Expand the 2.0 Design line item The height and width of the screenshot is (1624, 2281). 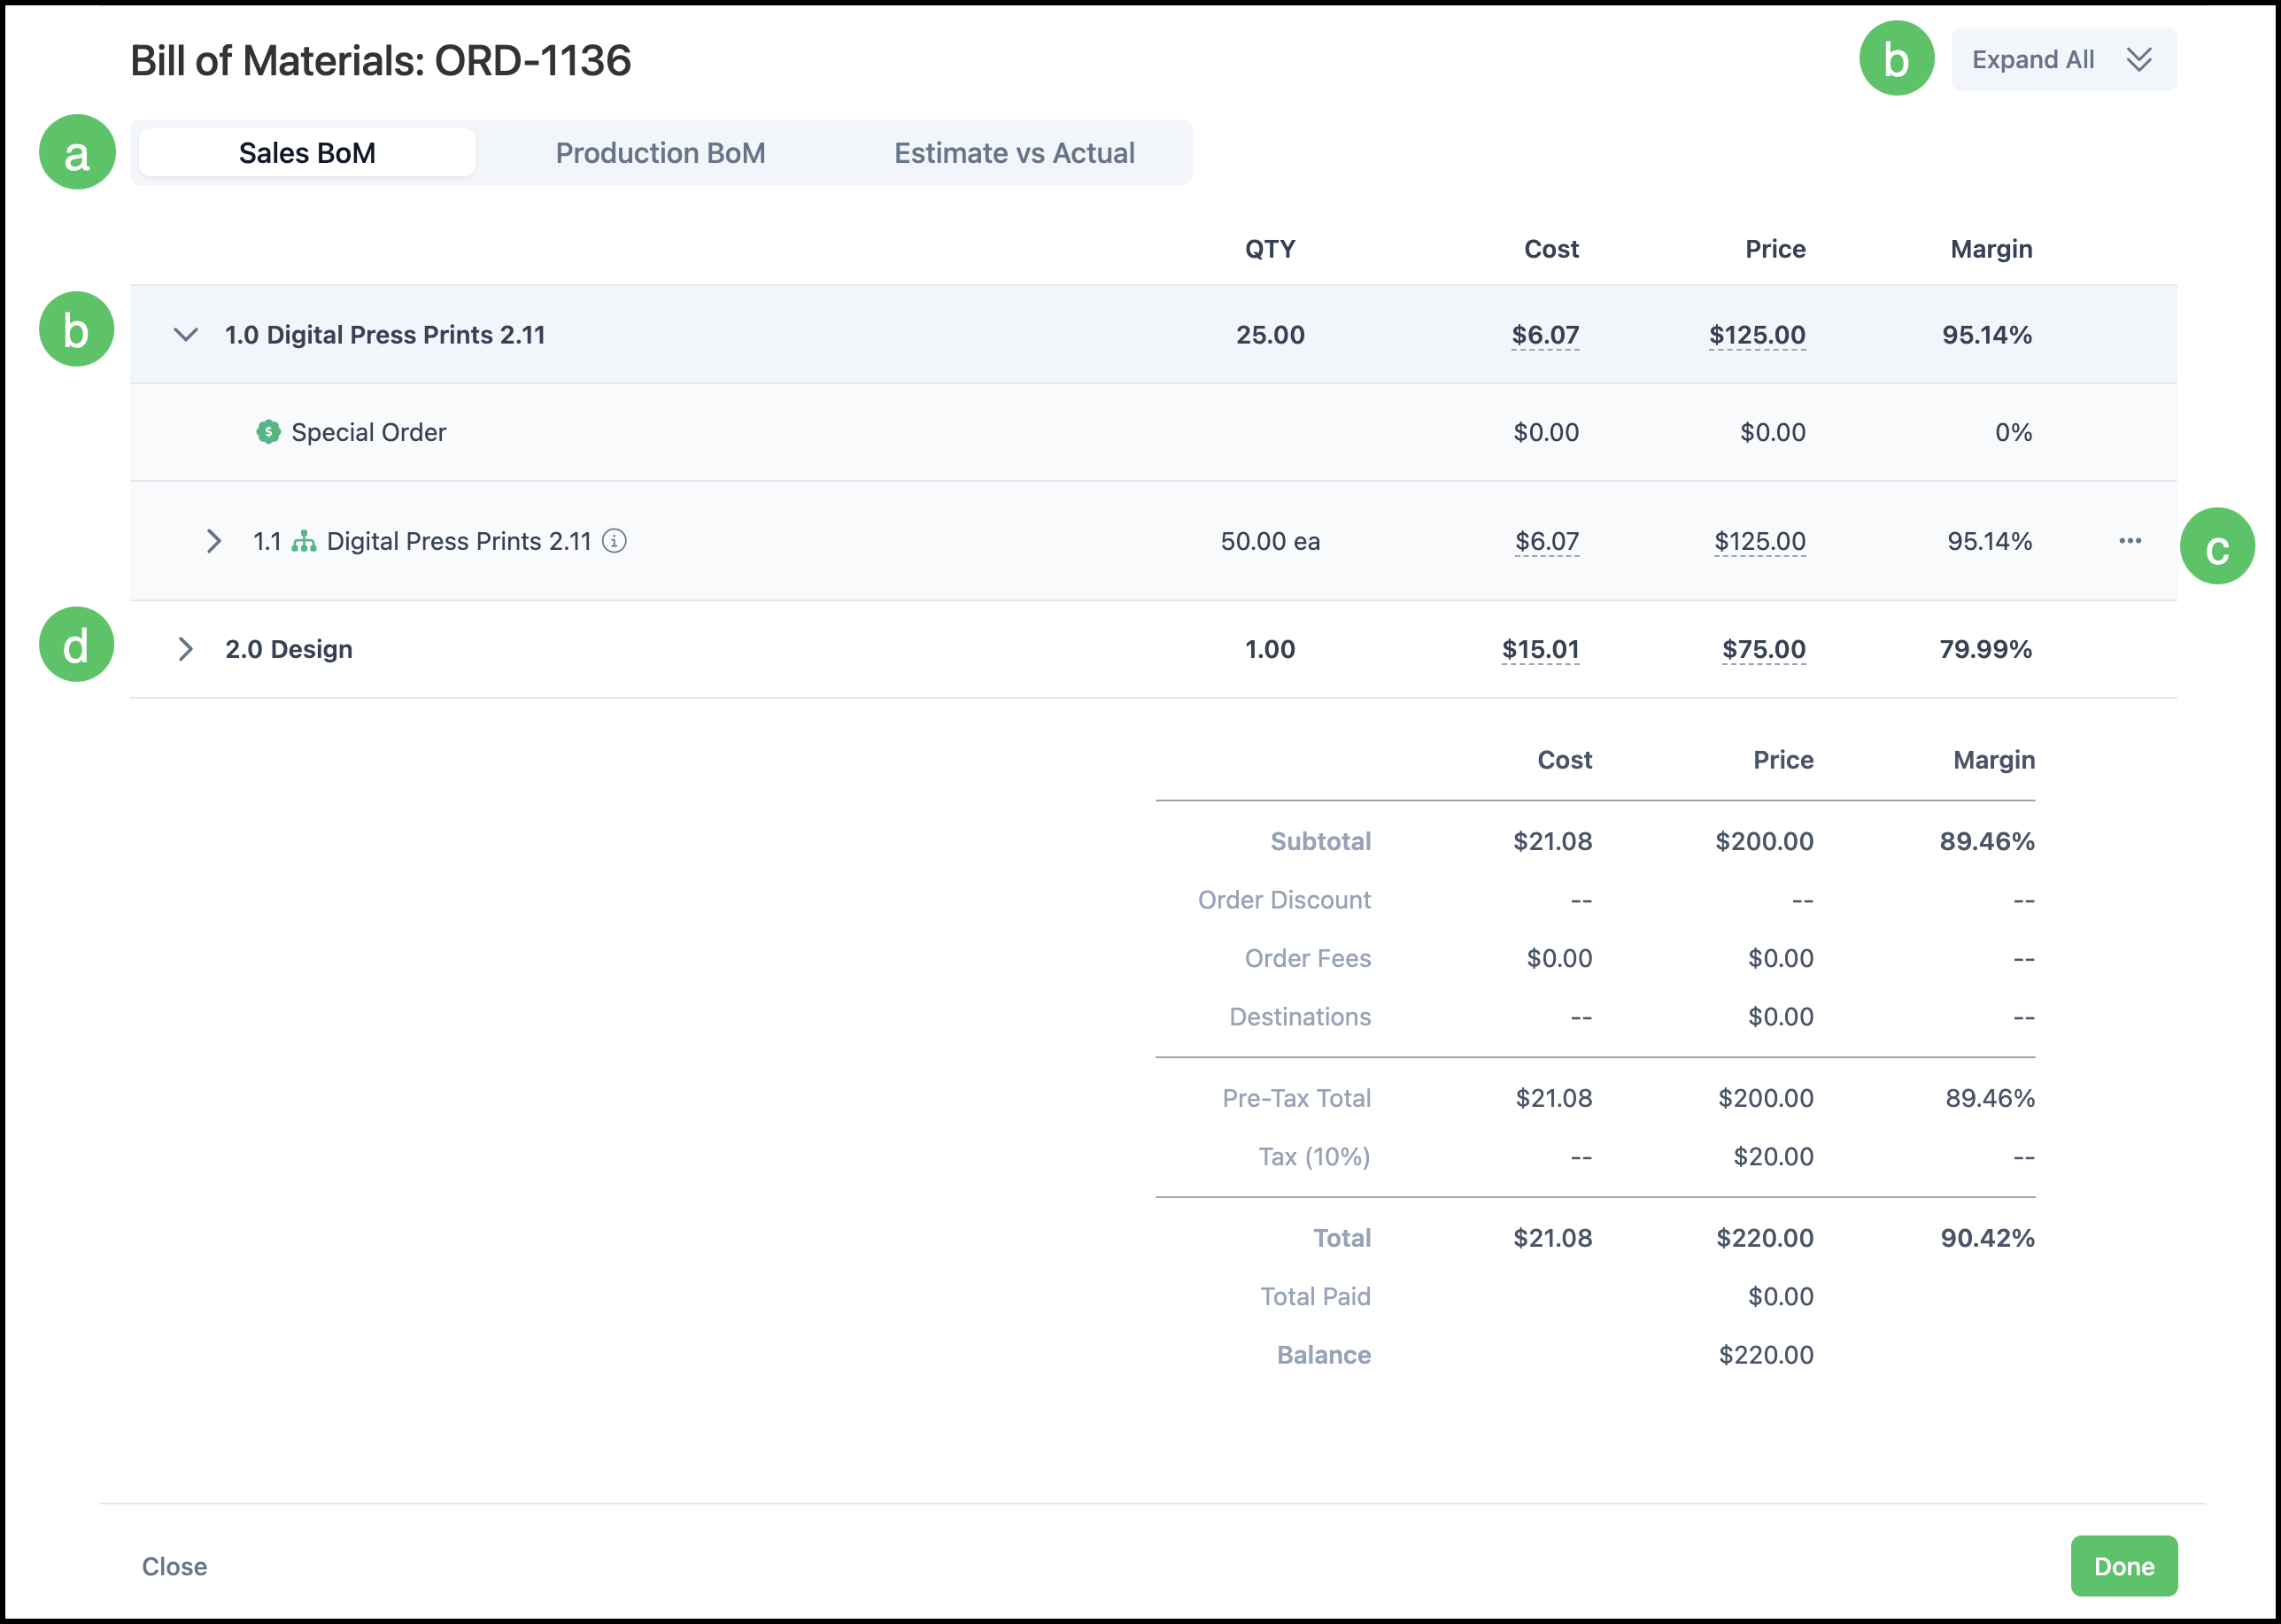coord(185,649)
